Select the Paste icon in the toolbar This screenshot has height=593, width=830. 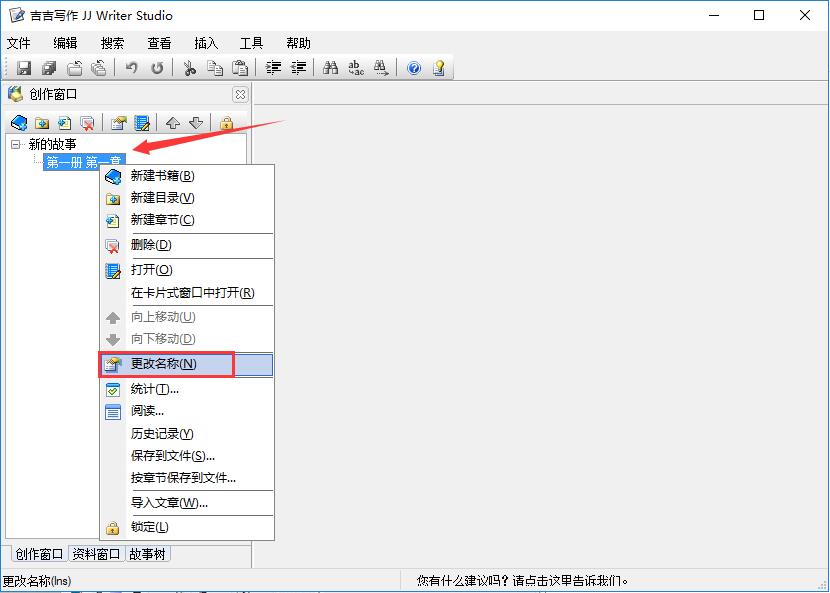241,67
